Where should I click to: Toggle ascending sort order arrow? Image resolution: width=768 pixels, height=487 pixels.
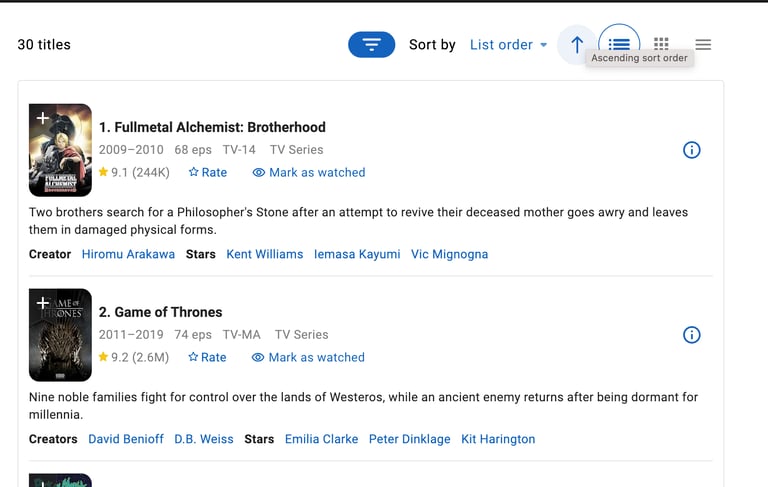click(x=576, y=45)
